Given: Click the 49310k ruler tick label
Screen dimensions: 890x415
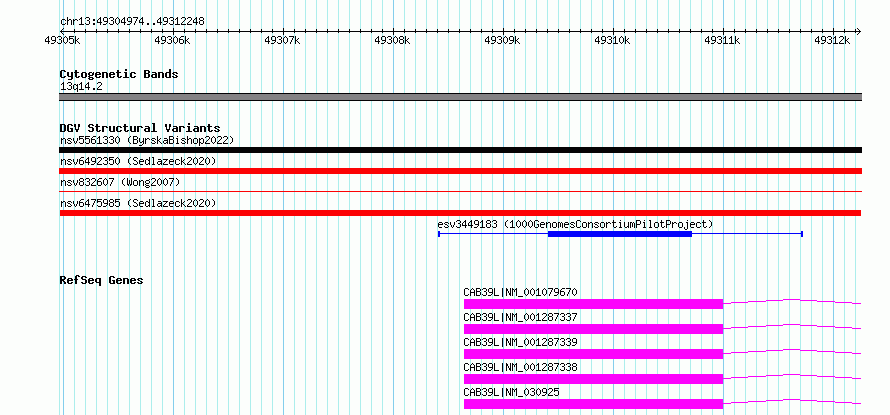Looking at the screenshot, I should pos(612,41).
